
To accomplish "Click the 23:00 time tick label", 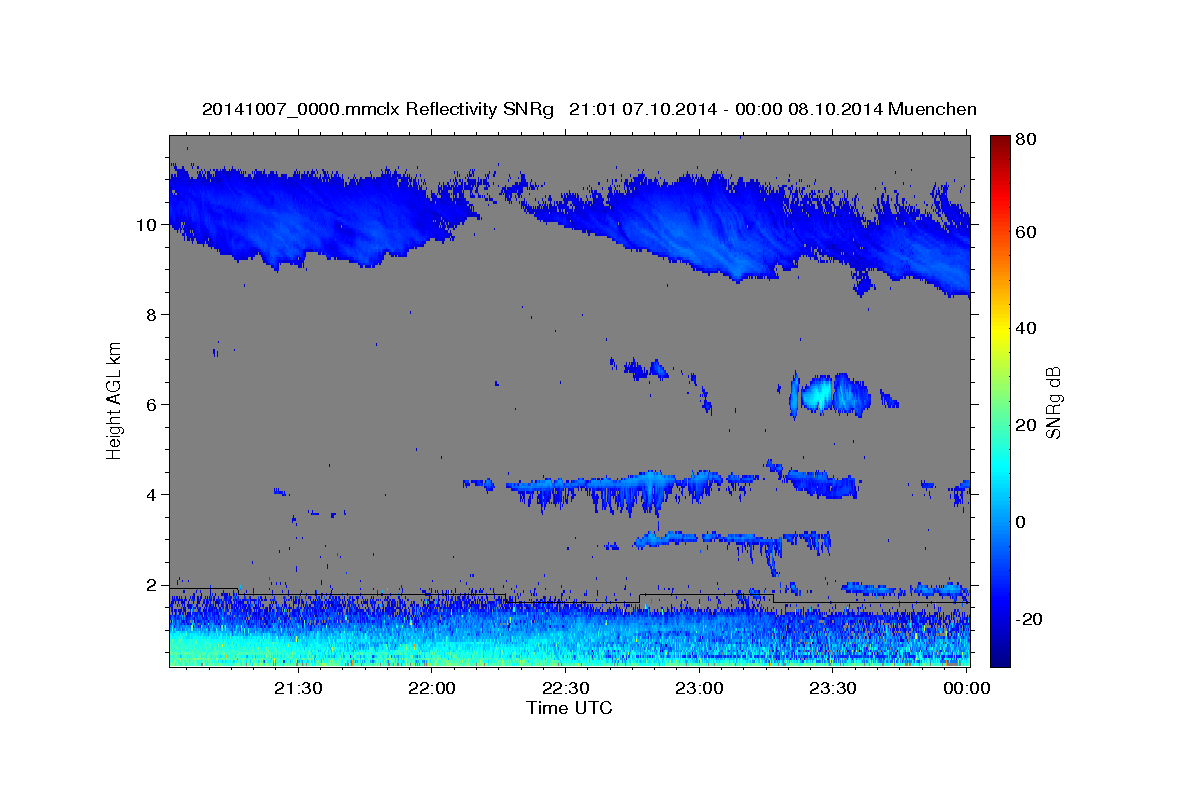I will pos(699,688).
